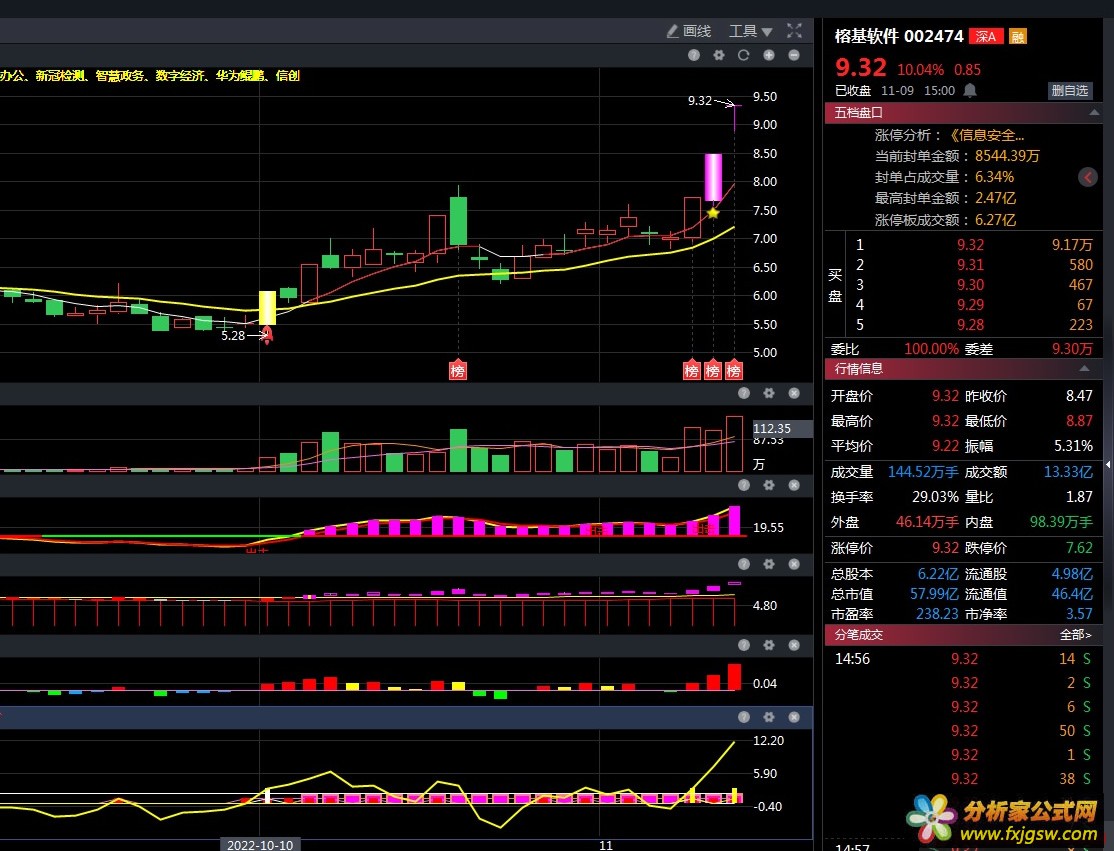Select the 智慧政务 concept tag

(x=120, y=75)
